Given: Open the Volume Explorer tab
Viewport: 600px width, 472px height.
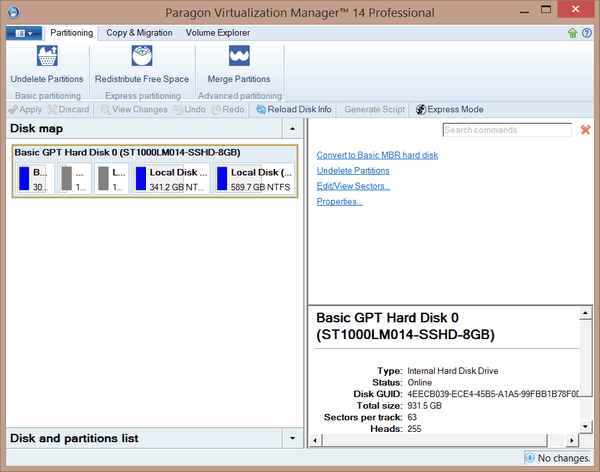Looking at the screenshot, I should click(218, 33).
